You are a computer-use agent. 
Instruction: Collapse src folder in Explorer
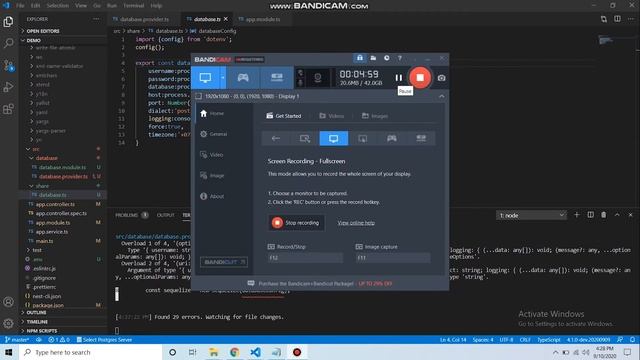coord(63,149)
